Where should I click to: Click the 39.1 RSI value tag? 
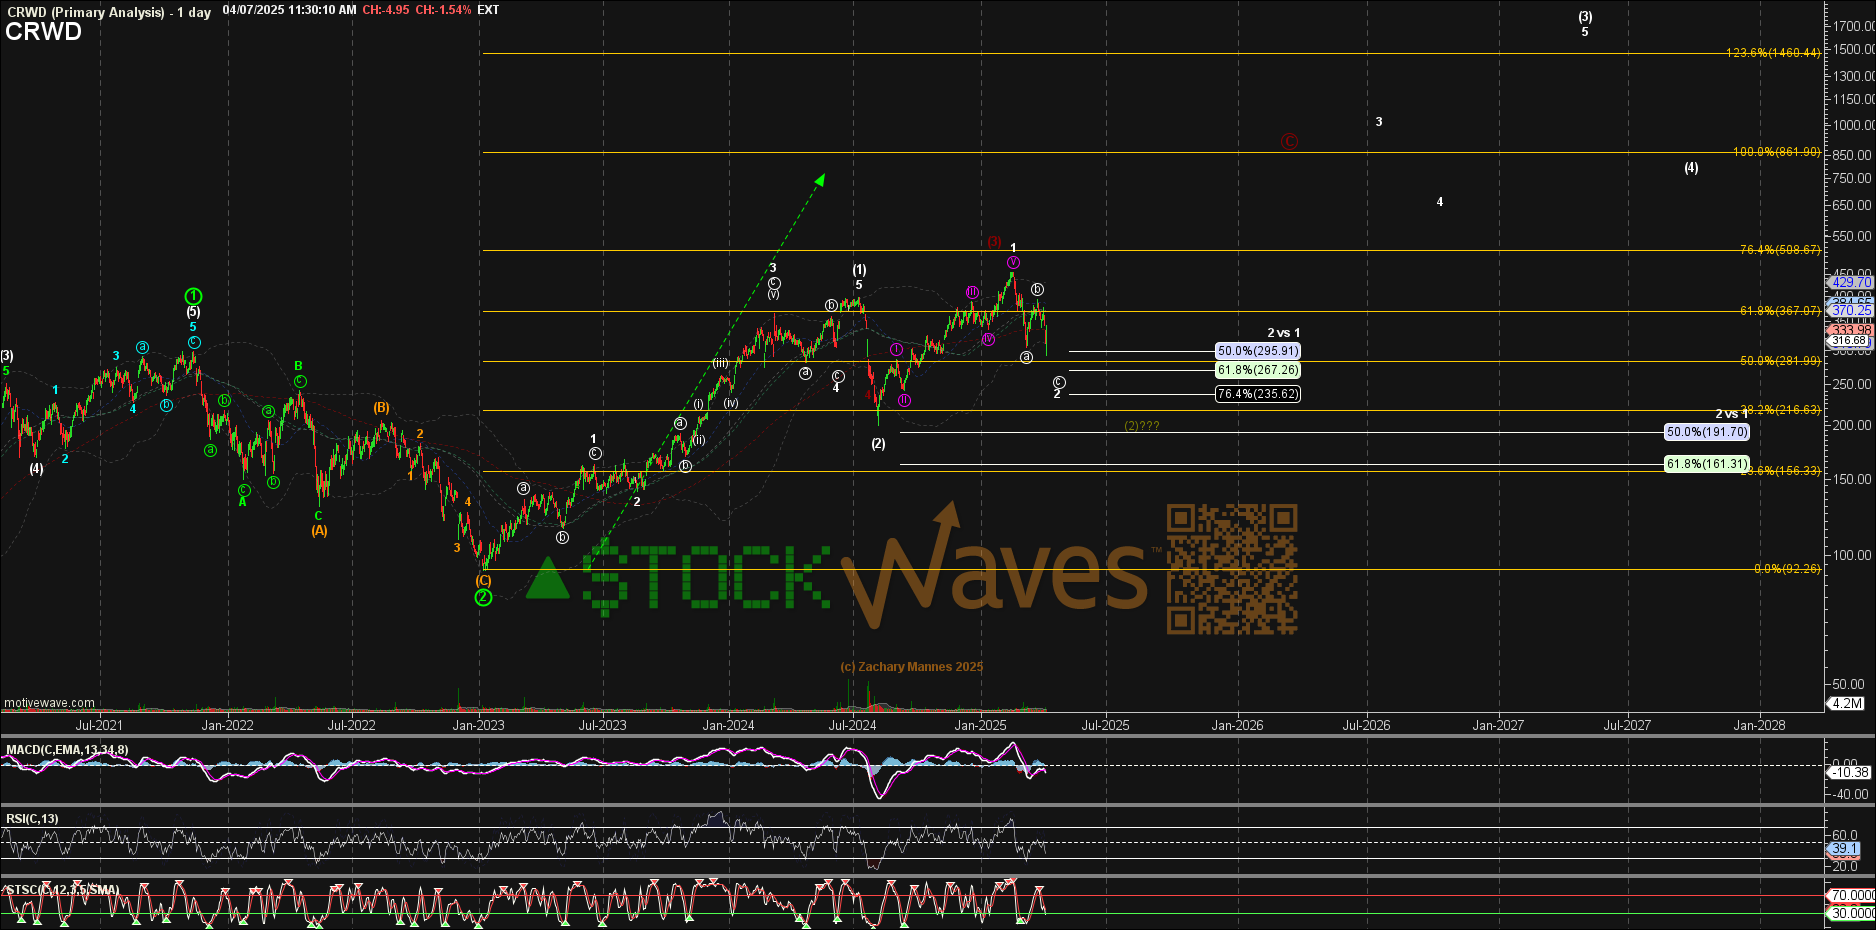[1844, 849]
